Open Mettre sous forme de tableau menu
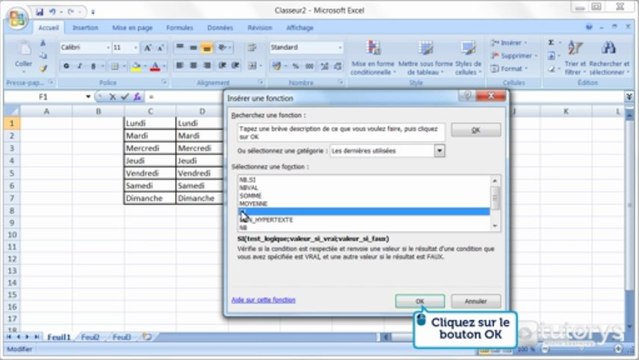 [x=425, y=57]
